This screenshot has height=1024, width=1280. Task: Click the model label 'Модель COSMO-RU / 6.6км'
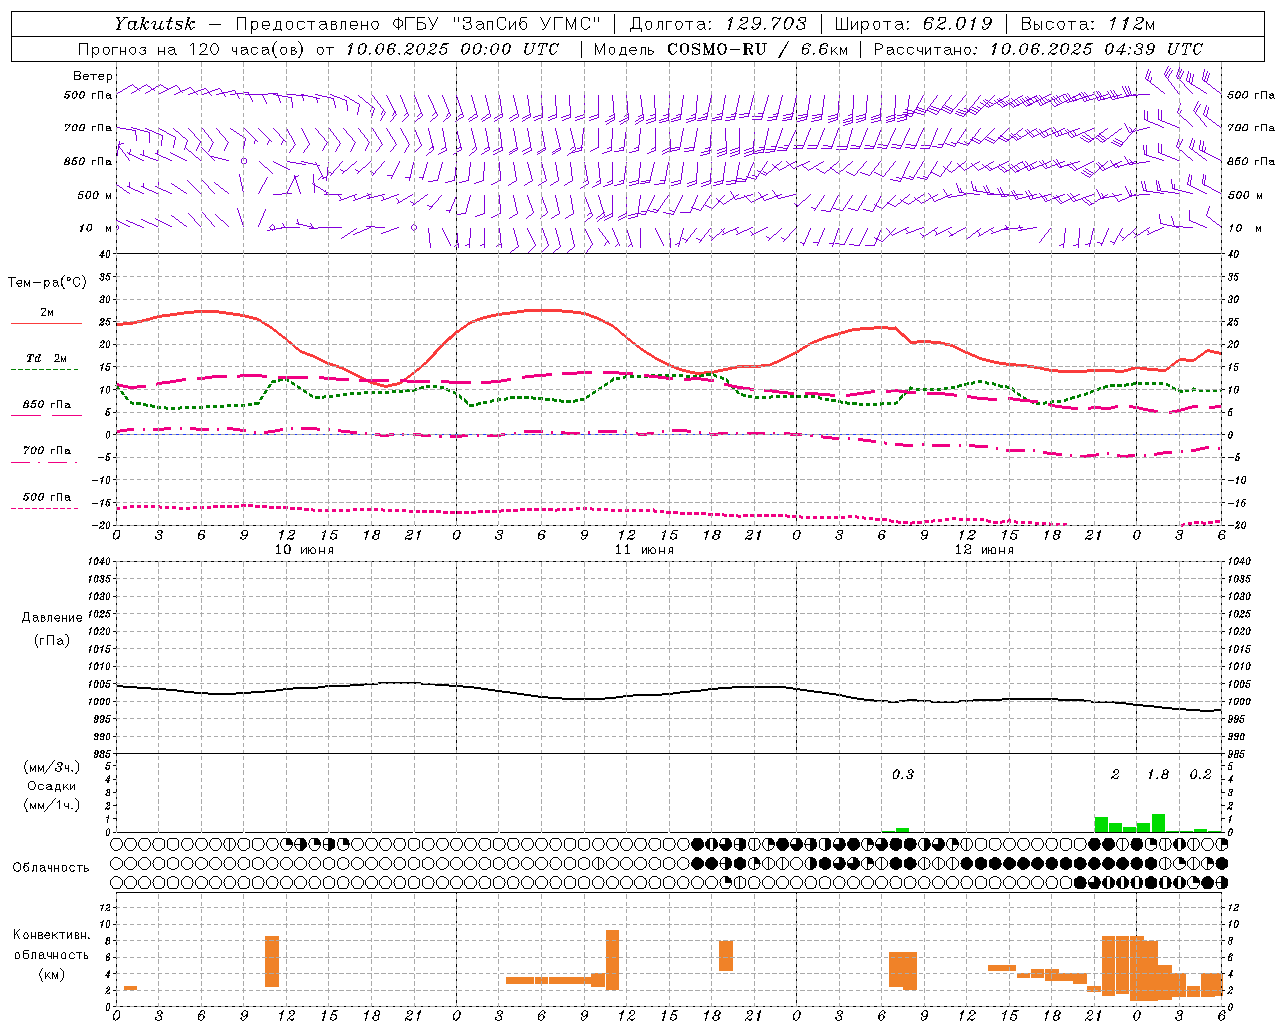[720, 49]
